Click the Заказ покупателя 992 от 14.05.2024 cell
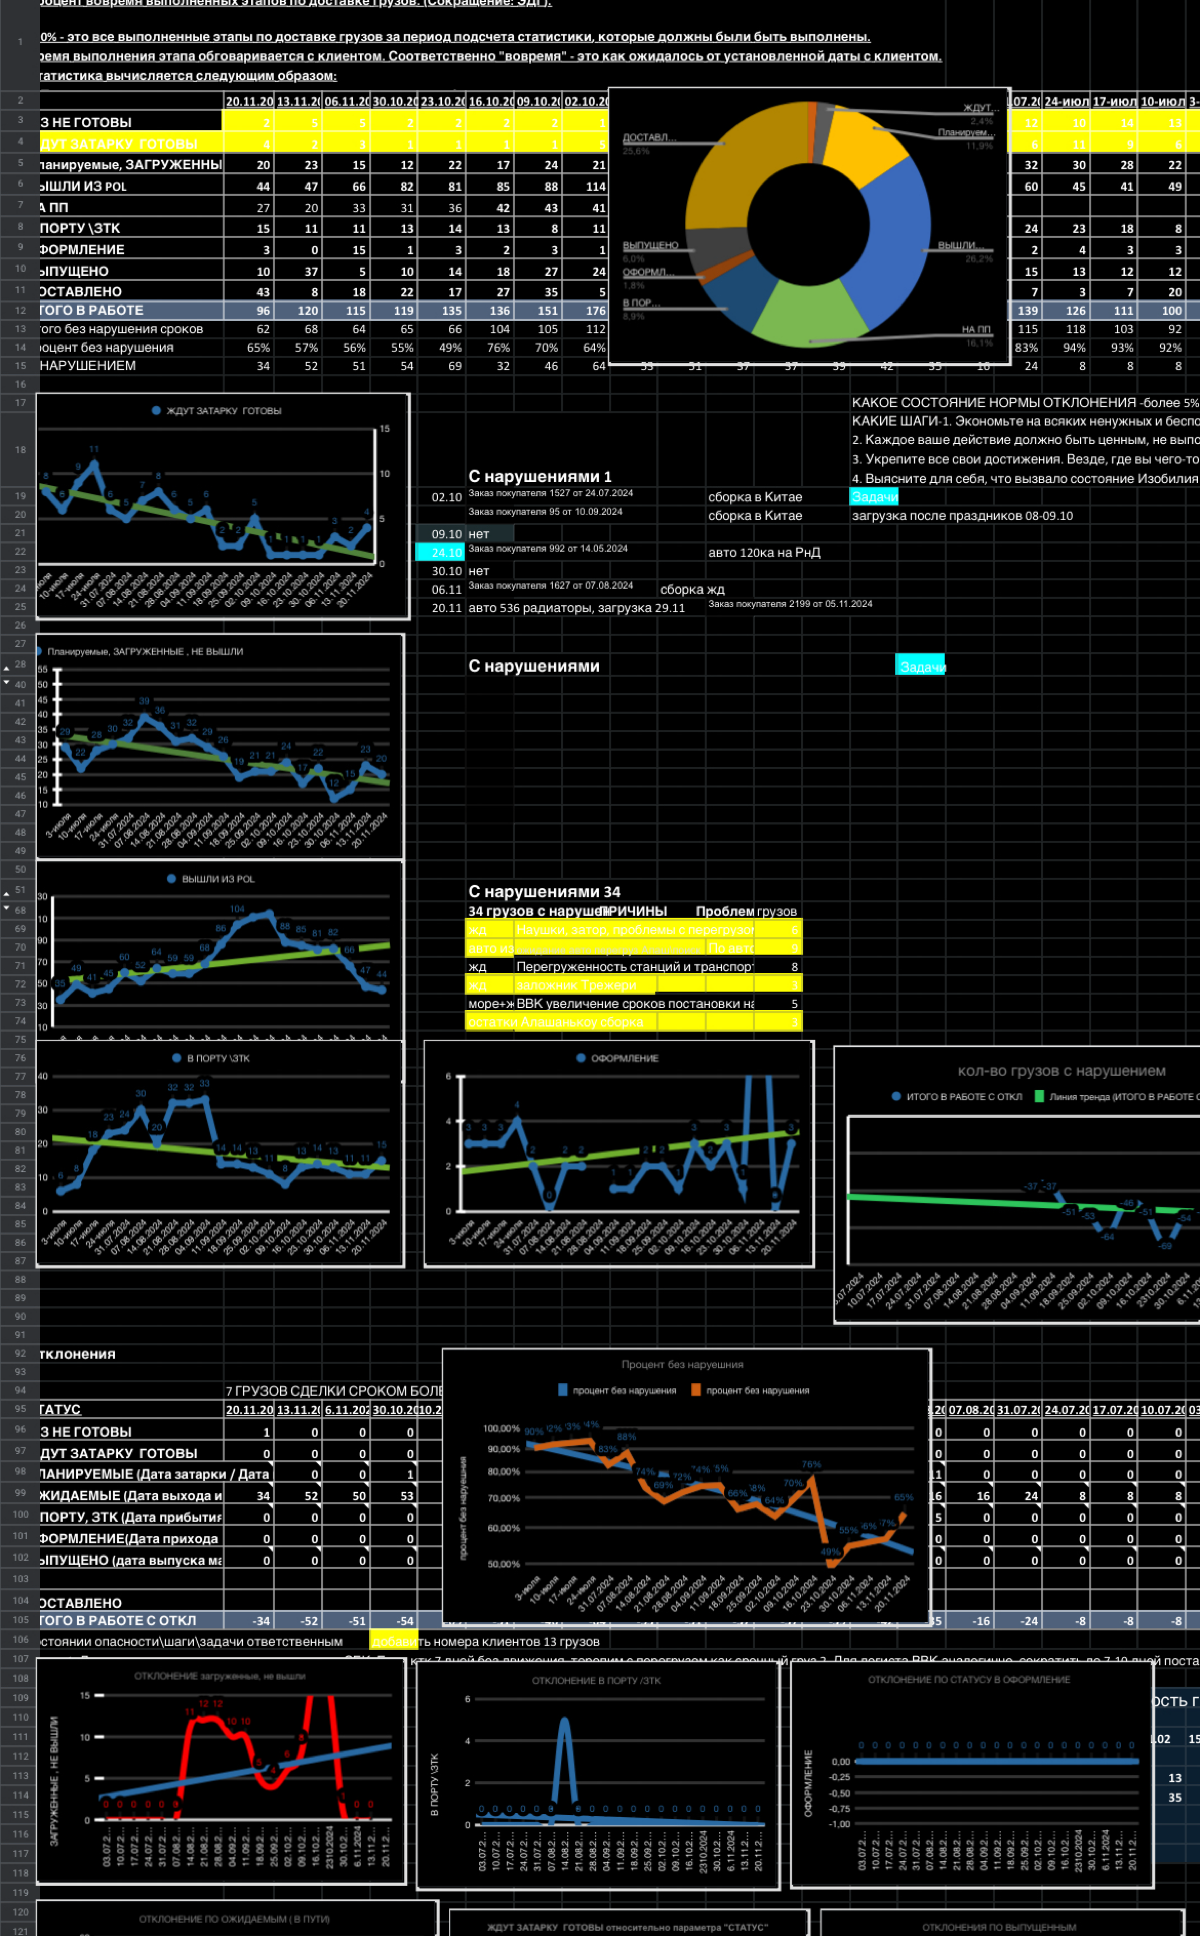The image size is (1200, 1936). tap(548, 549)
